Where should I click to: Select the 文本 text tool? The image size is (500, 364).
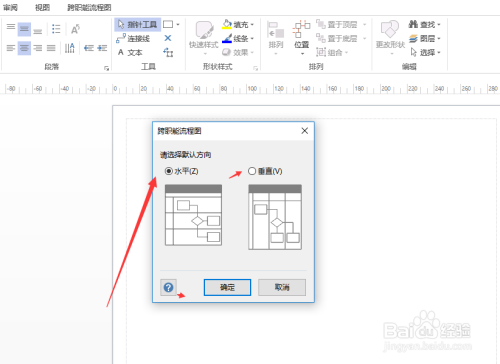(x=130, y=52)
